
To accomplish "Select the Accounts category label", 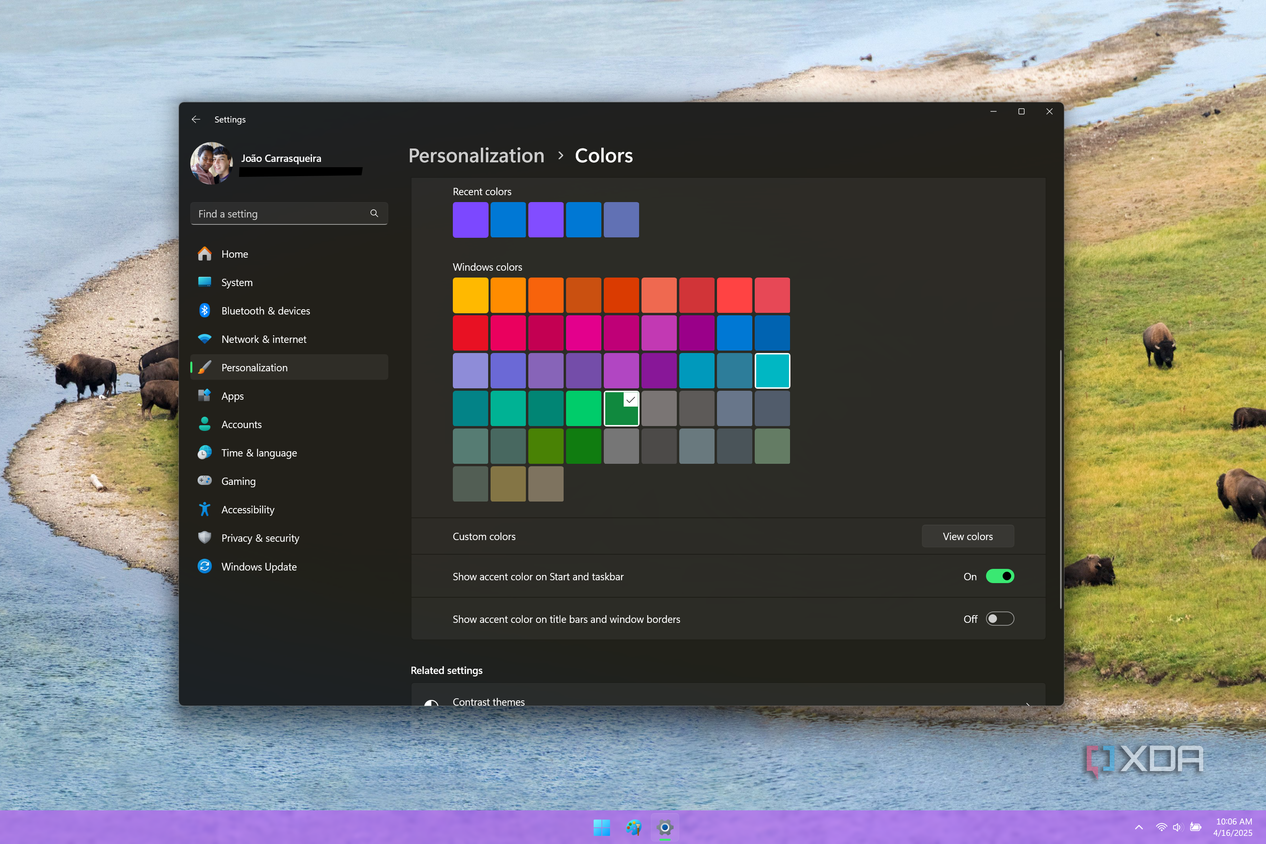I will point(242,424).
